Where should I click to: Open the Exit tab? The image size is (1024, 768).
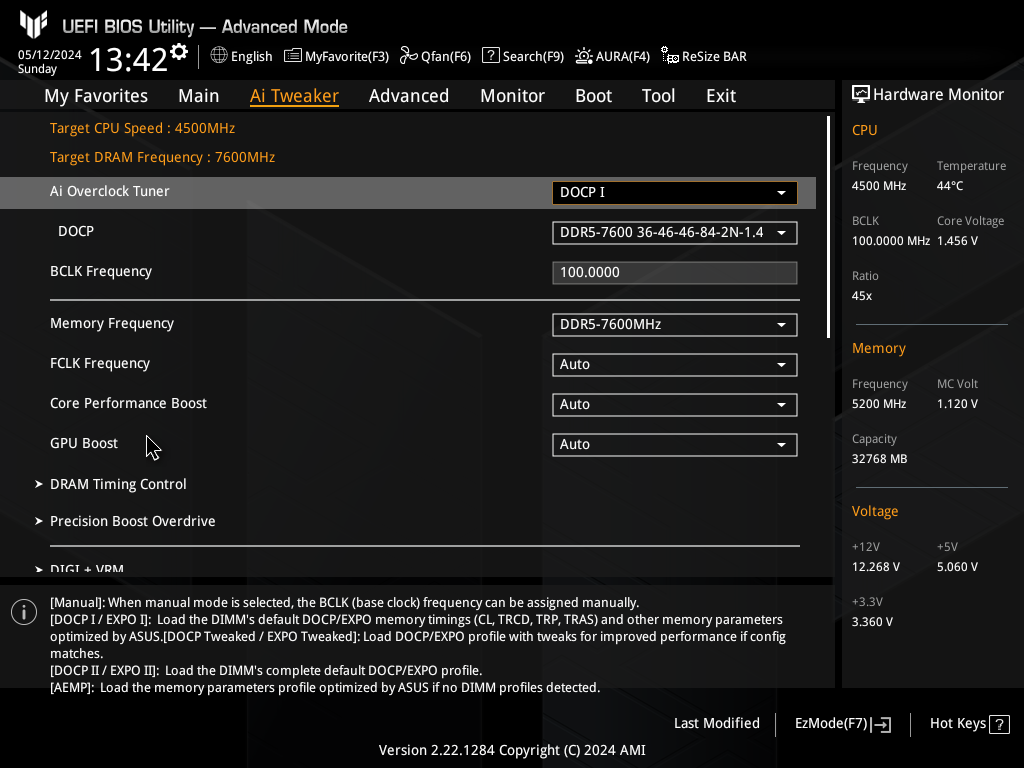721,95
